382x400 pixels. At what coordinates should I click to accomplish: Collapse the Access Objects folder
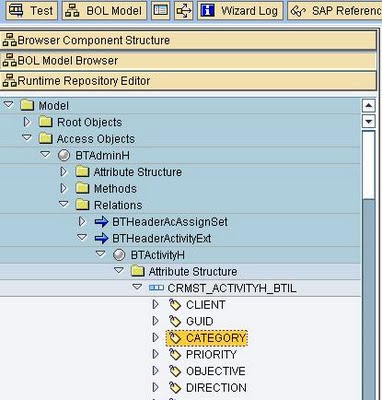(x=27, y=138)
